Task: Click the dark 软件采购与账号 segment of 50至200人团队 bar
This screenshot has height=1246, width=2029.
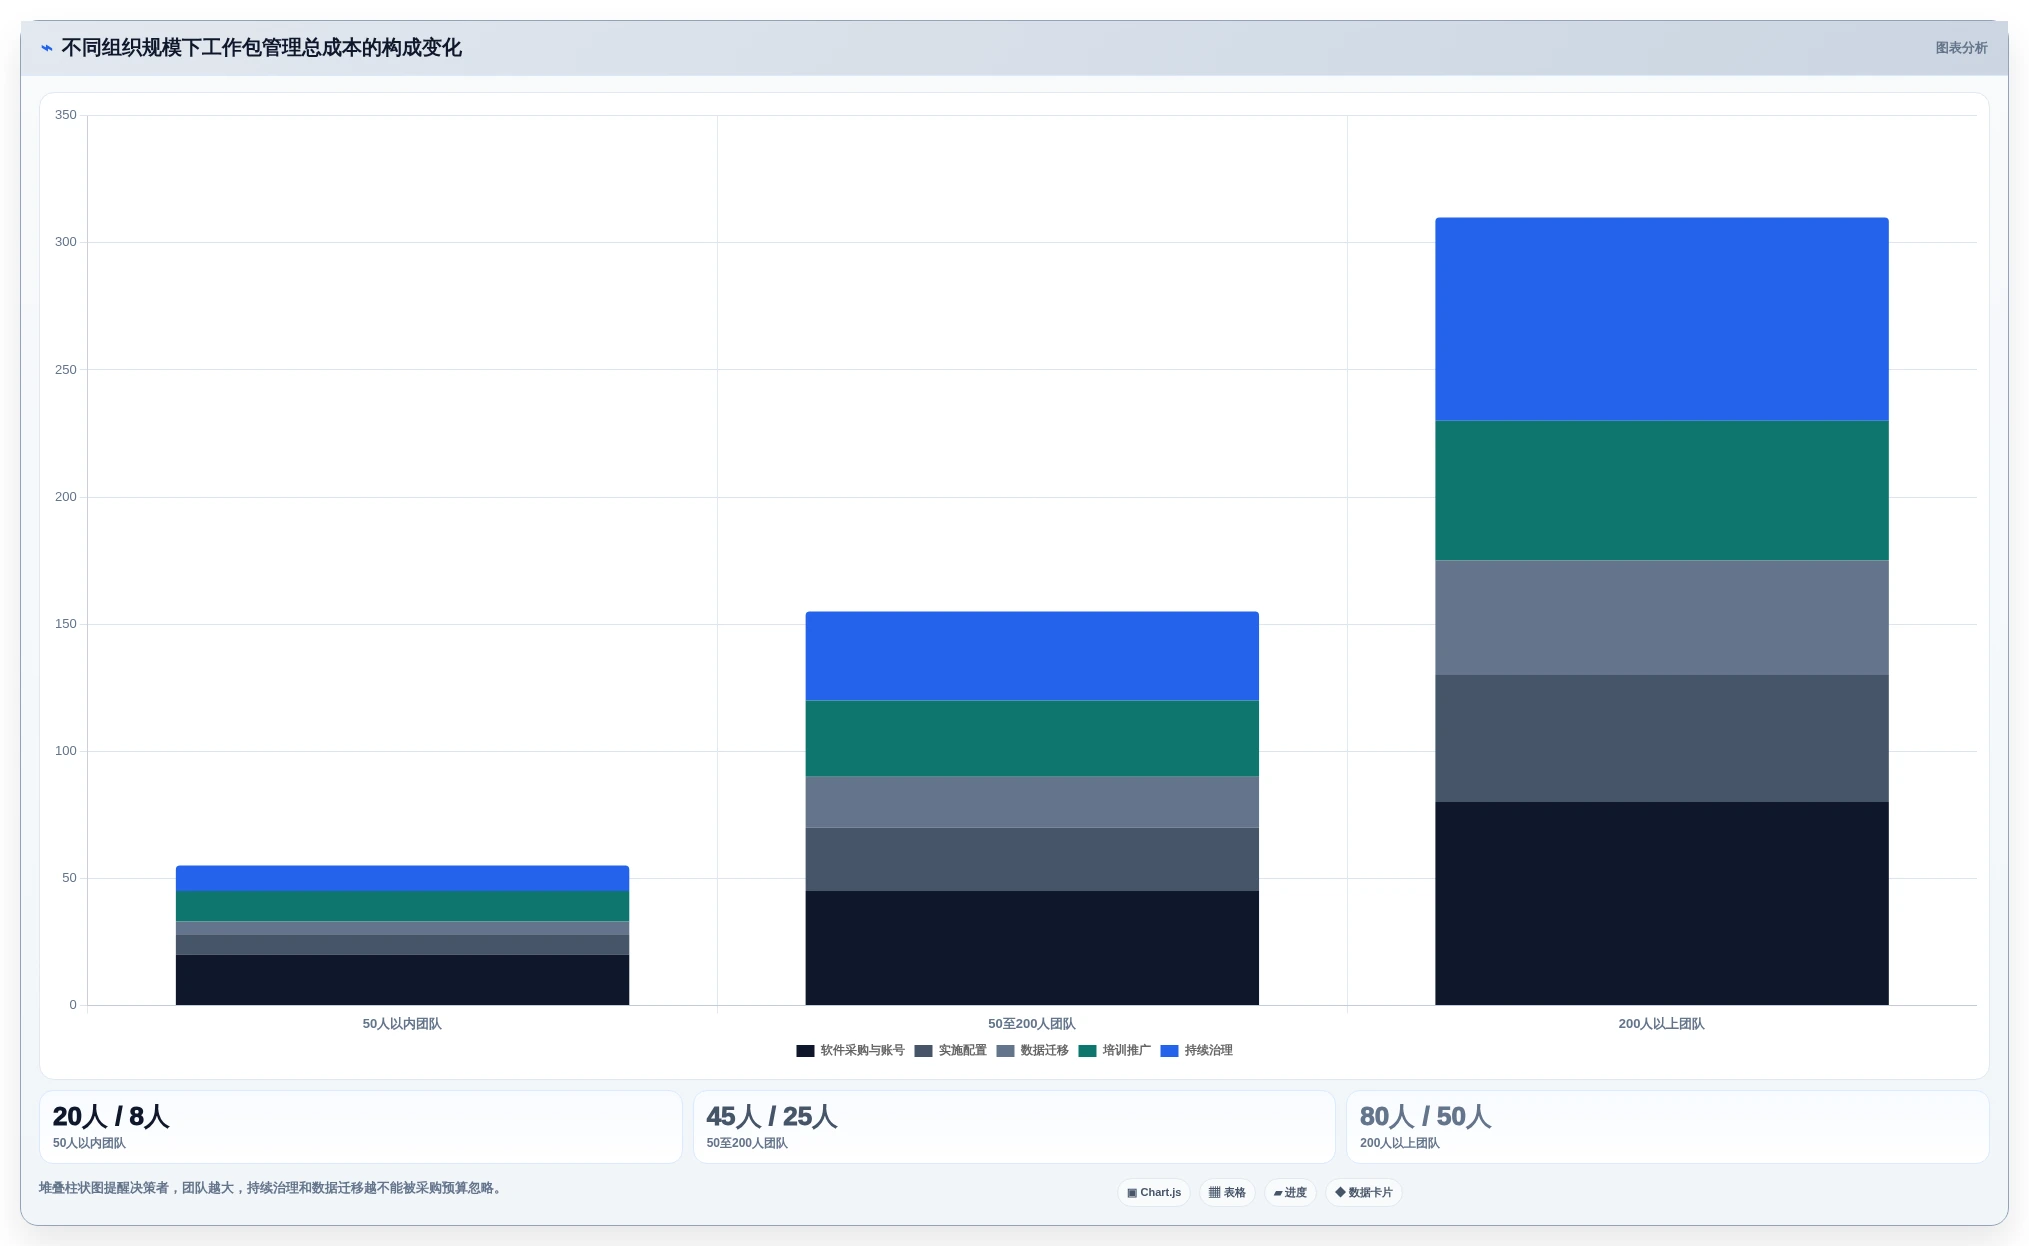Action: point(1032,948)
